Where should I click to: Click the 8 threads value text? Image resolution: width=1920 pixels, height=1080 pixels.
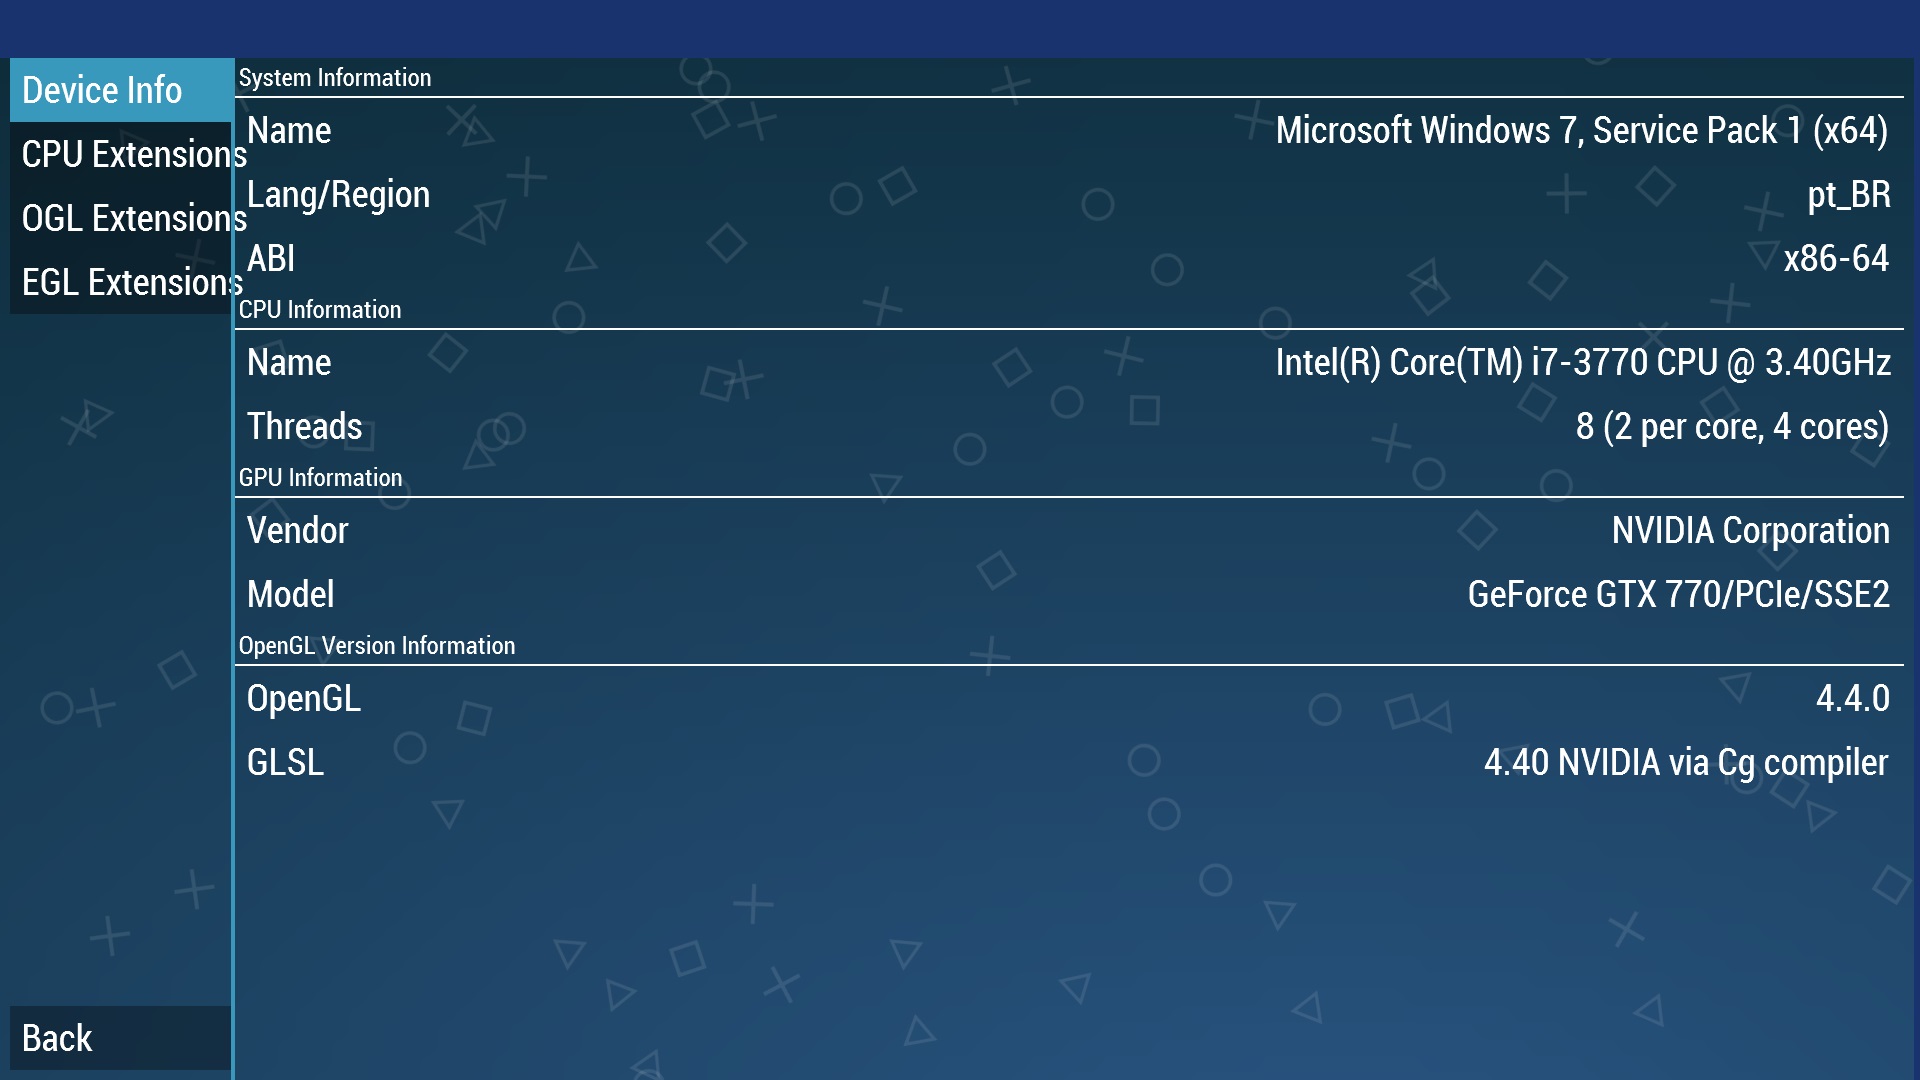pos(1731,427)
